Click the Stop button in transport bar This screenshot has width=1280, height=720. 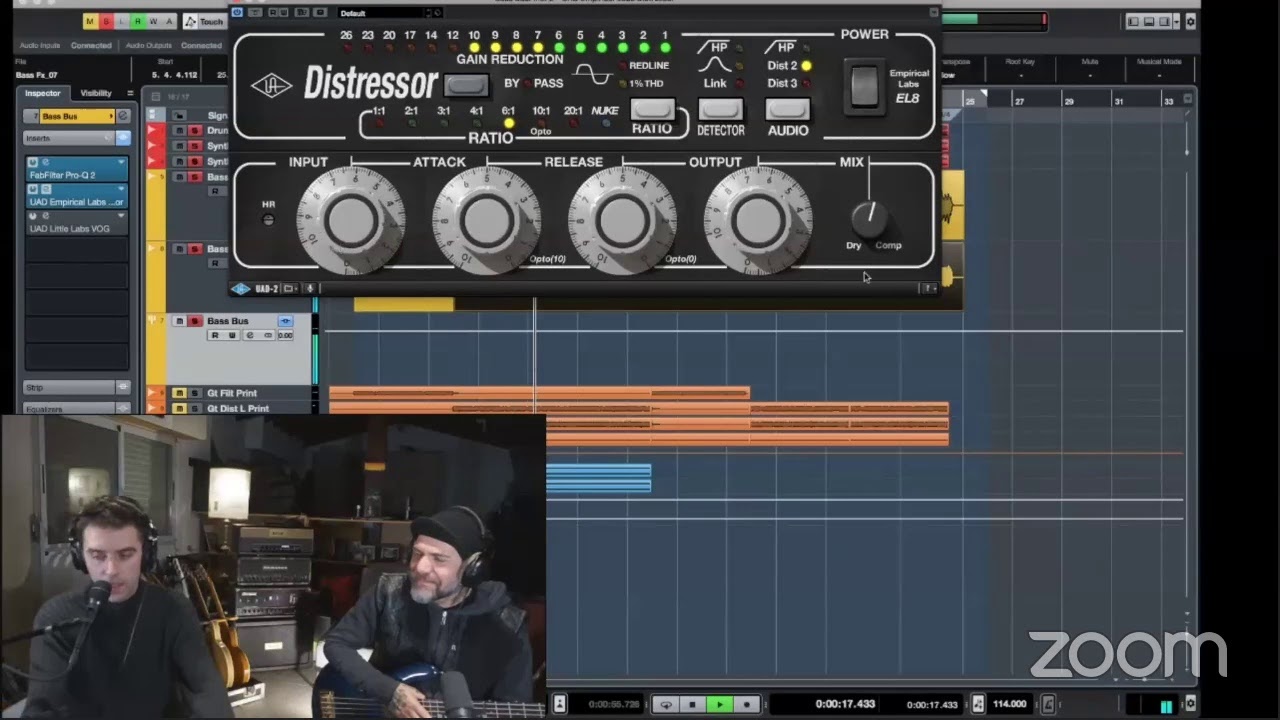click(x=692, y=704)
